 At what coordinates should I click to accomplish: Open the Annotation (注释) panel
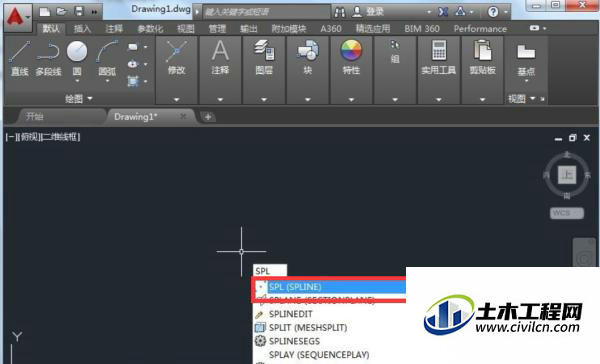point(220,57)
